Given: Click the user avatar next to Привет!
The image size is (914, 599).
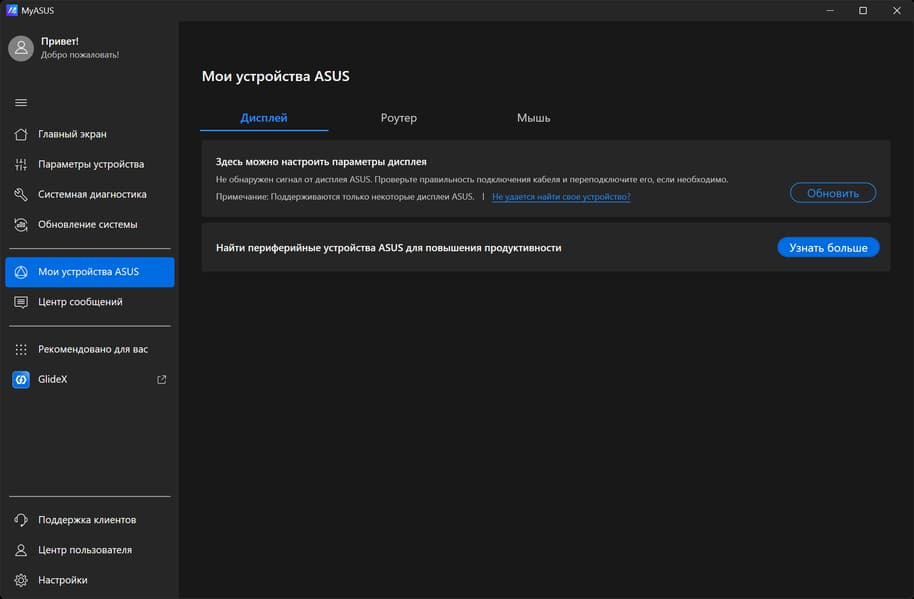Looking at the screenshot, I should 21,48.
